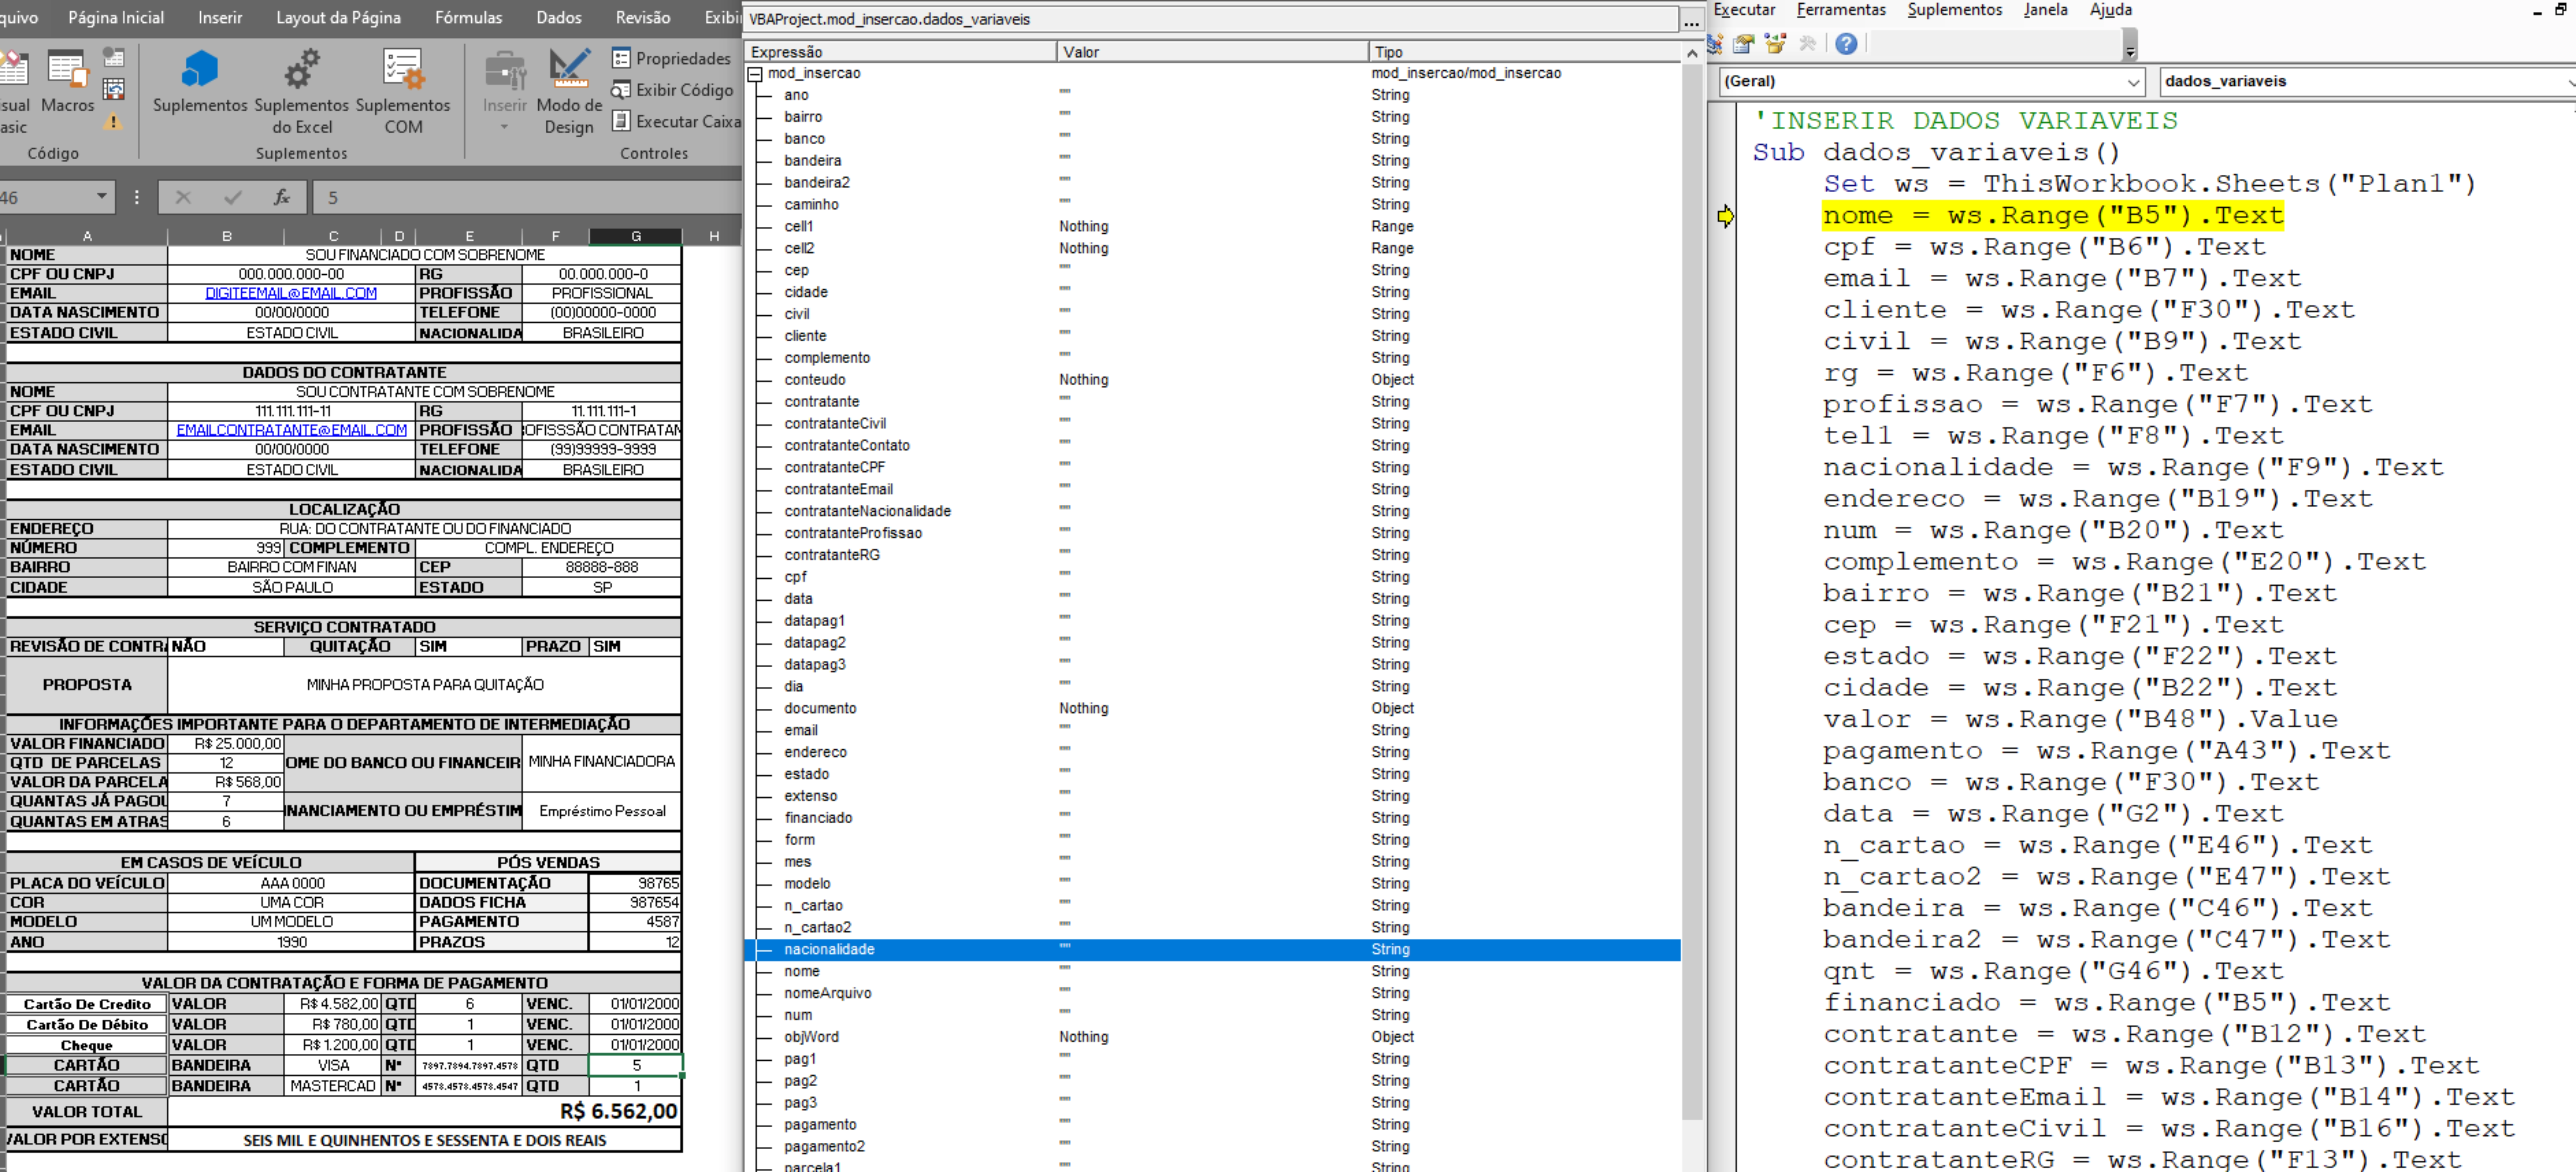The image size is (2576, 1172).
Task: Follow the DIGITEEMAIL@EMAIL.COM link
Action: [291, 293]
